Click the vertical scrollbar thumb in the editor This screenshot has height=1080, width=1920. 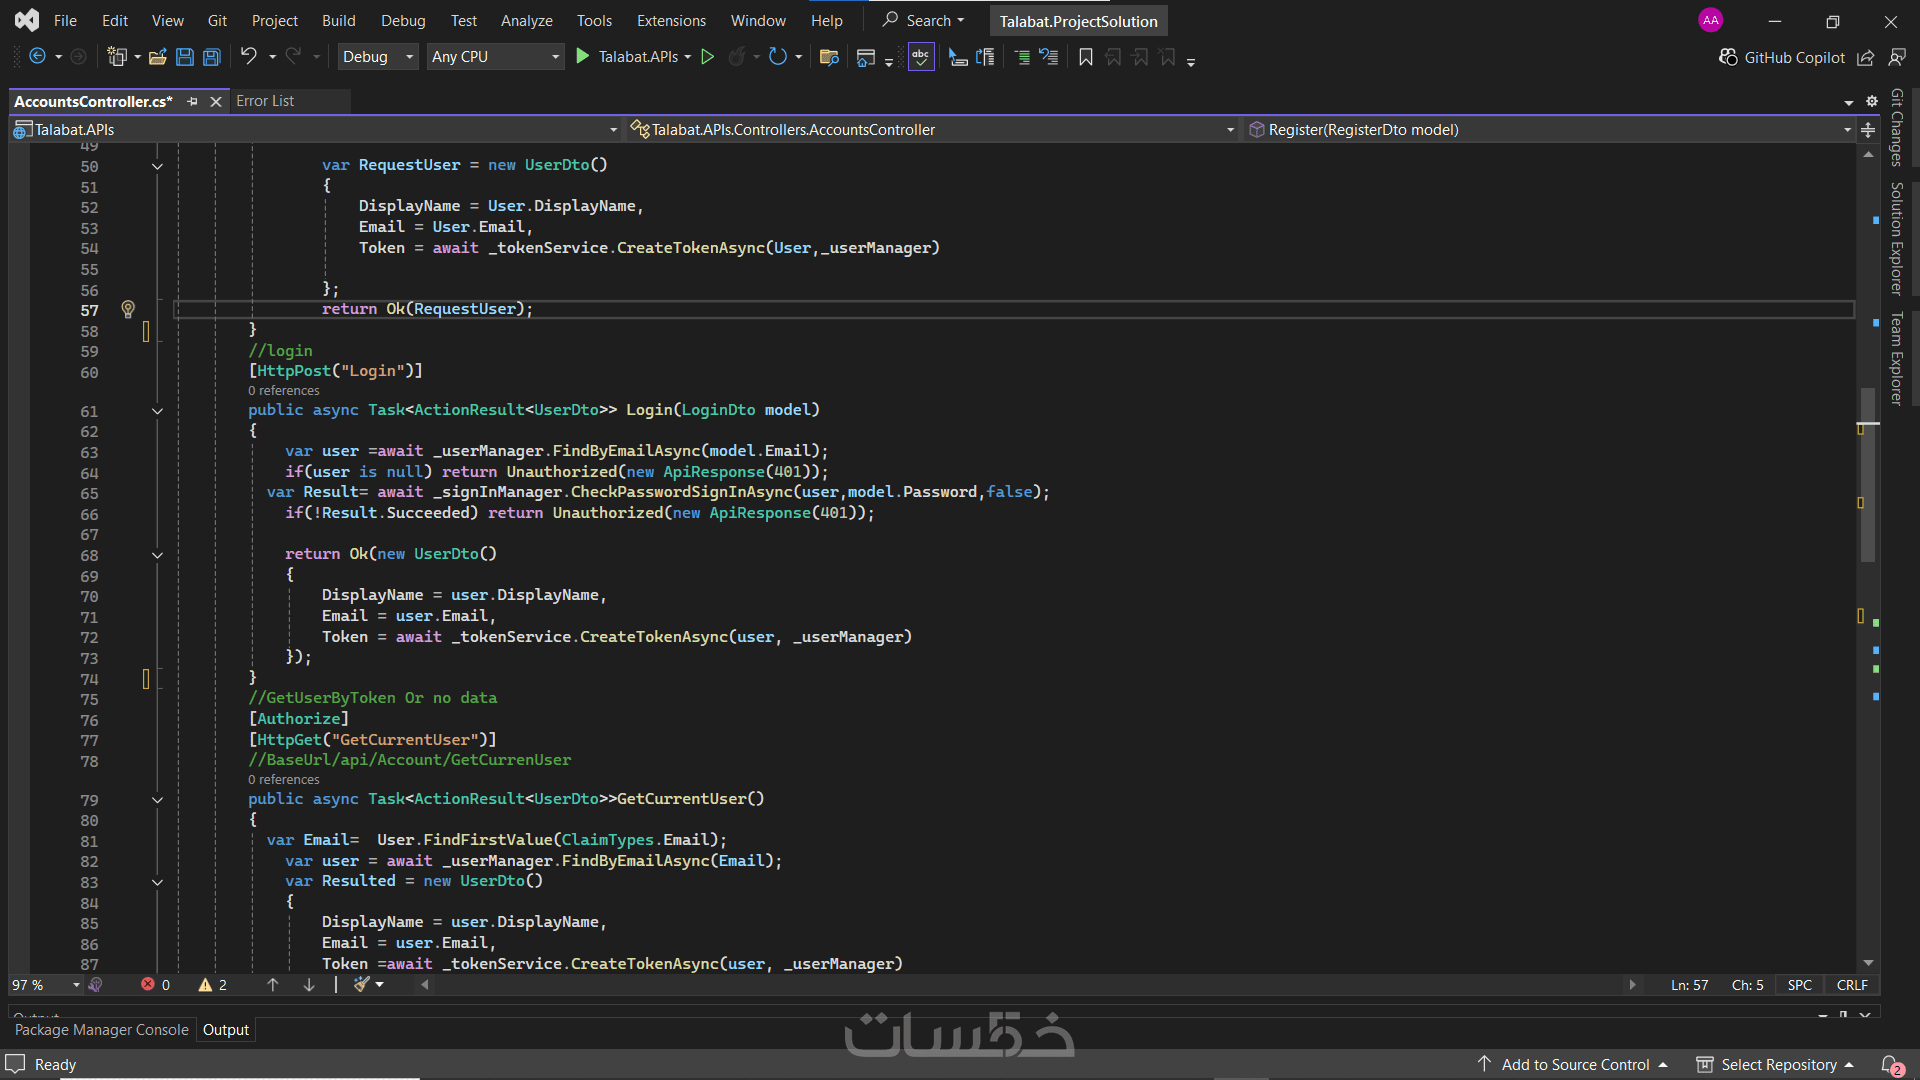click(1868, 475)
